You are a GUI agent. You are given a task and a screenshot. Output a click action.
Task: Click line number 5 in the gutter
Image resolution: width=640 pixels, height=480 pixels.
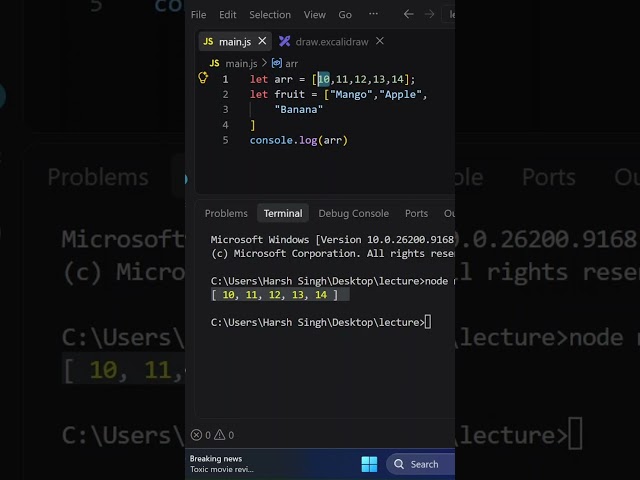(x=225, y=140)
